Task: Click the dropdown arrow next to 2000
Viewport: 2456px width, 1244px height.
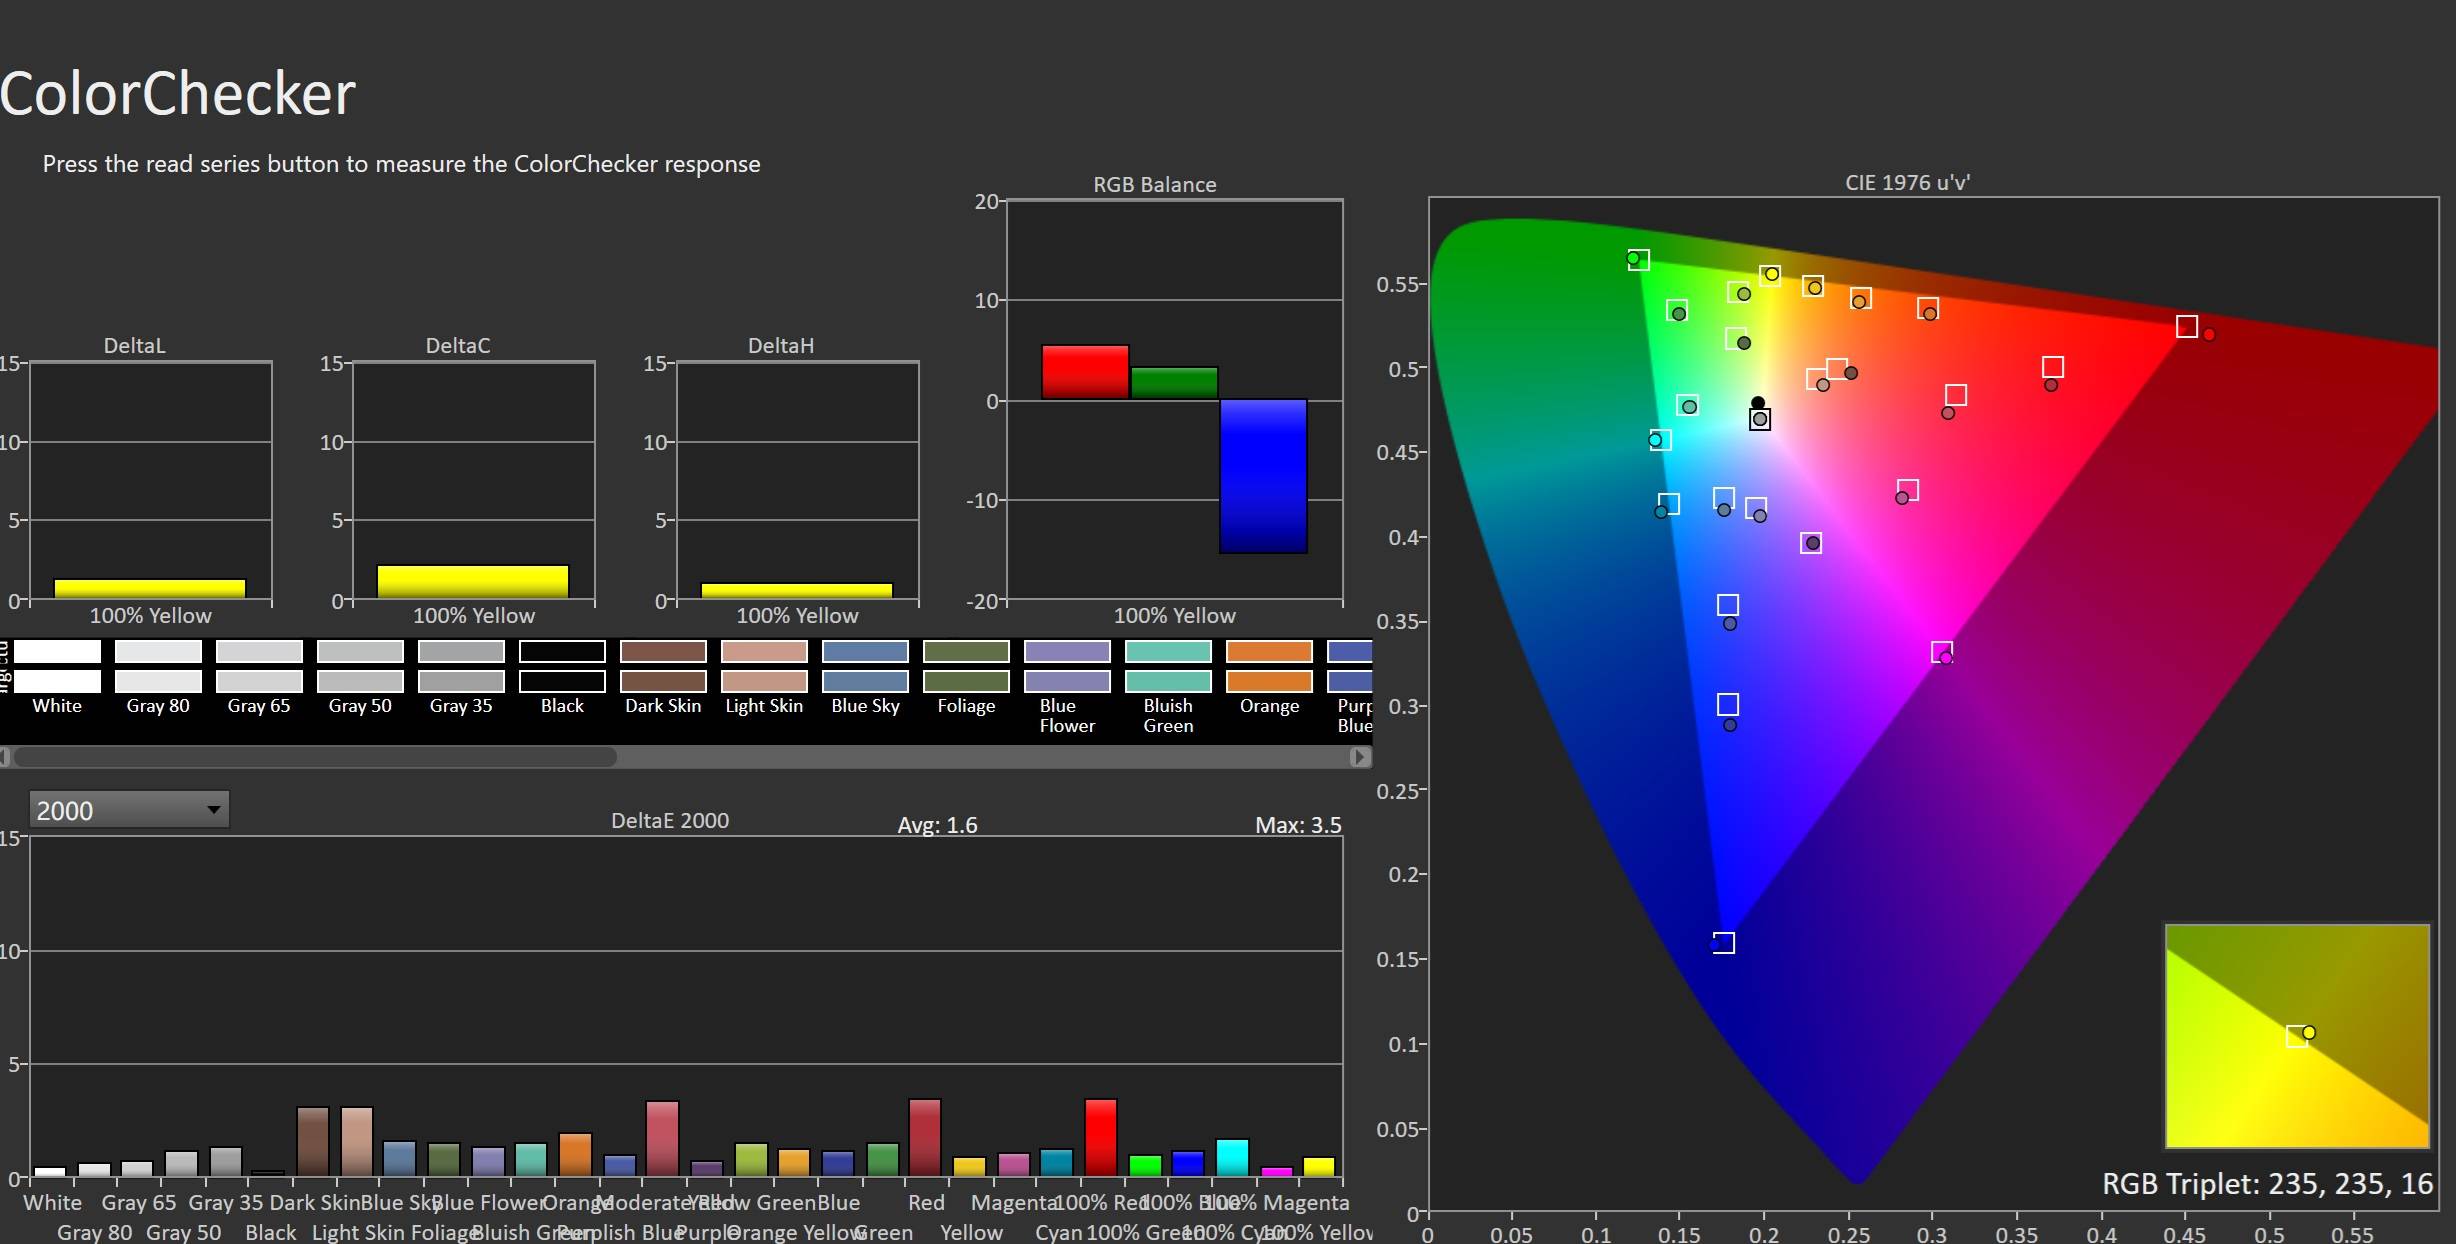Action: [213, 810]
